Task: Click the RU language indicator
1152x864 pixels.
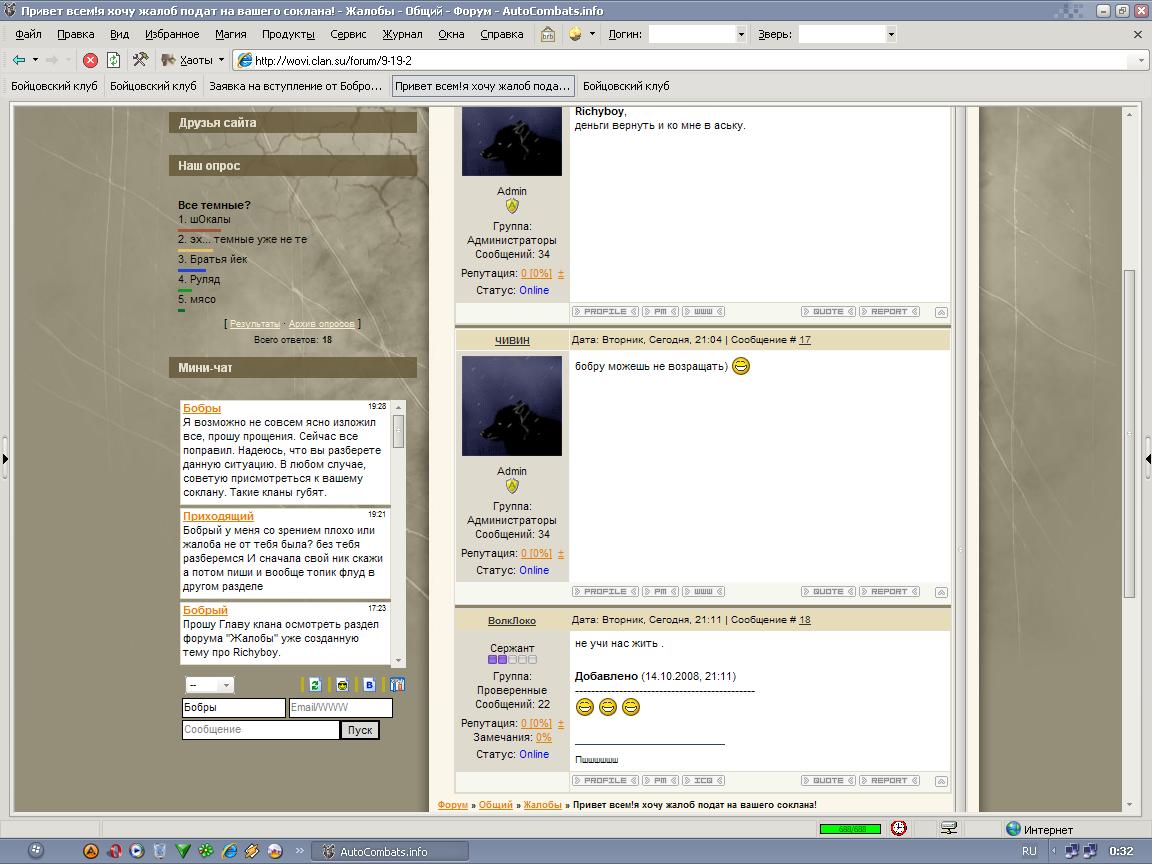Action: tap(1029, 851)
